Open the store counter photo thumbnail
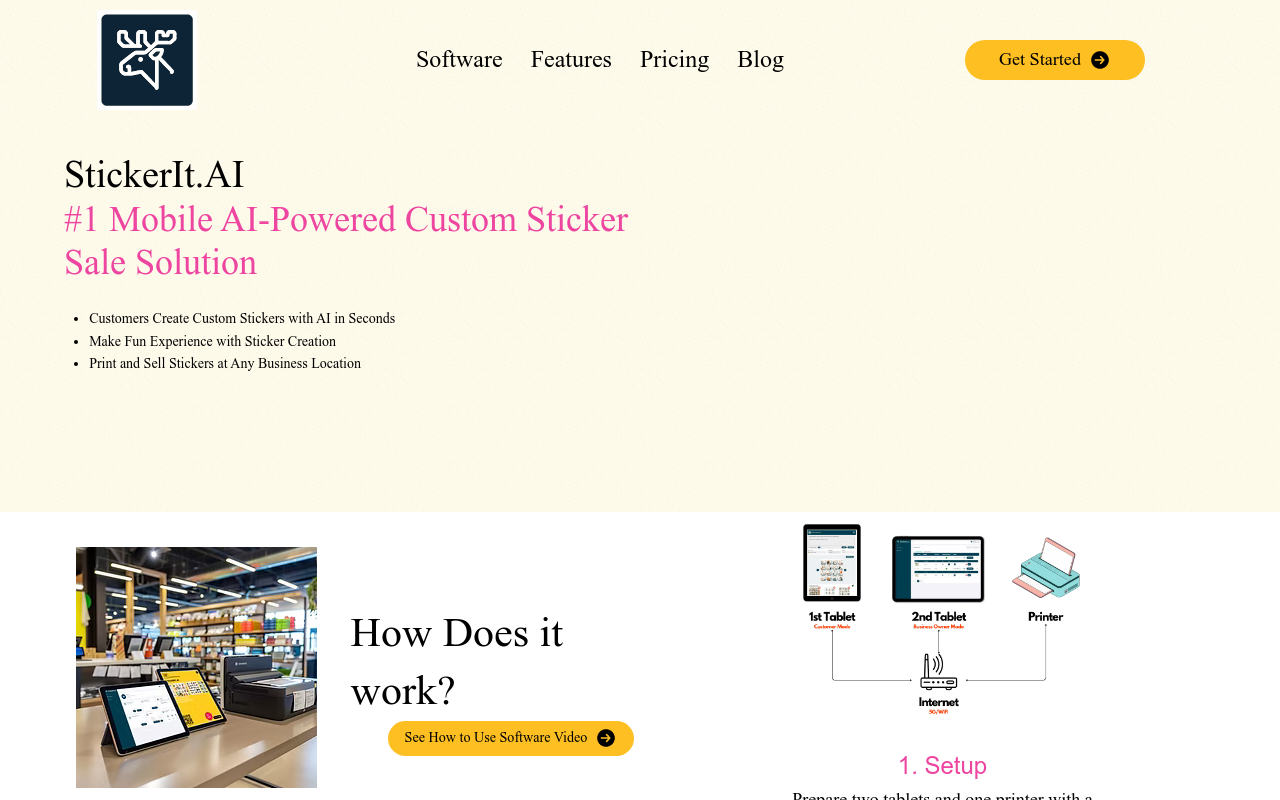 tap(196, 667)
